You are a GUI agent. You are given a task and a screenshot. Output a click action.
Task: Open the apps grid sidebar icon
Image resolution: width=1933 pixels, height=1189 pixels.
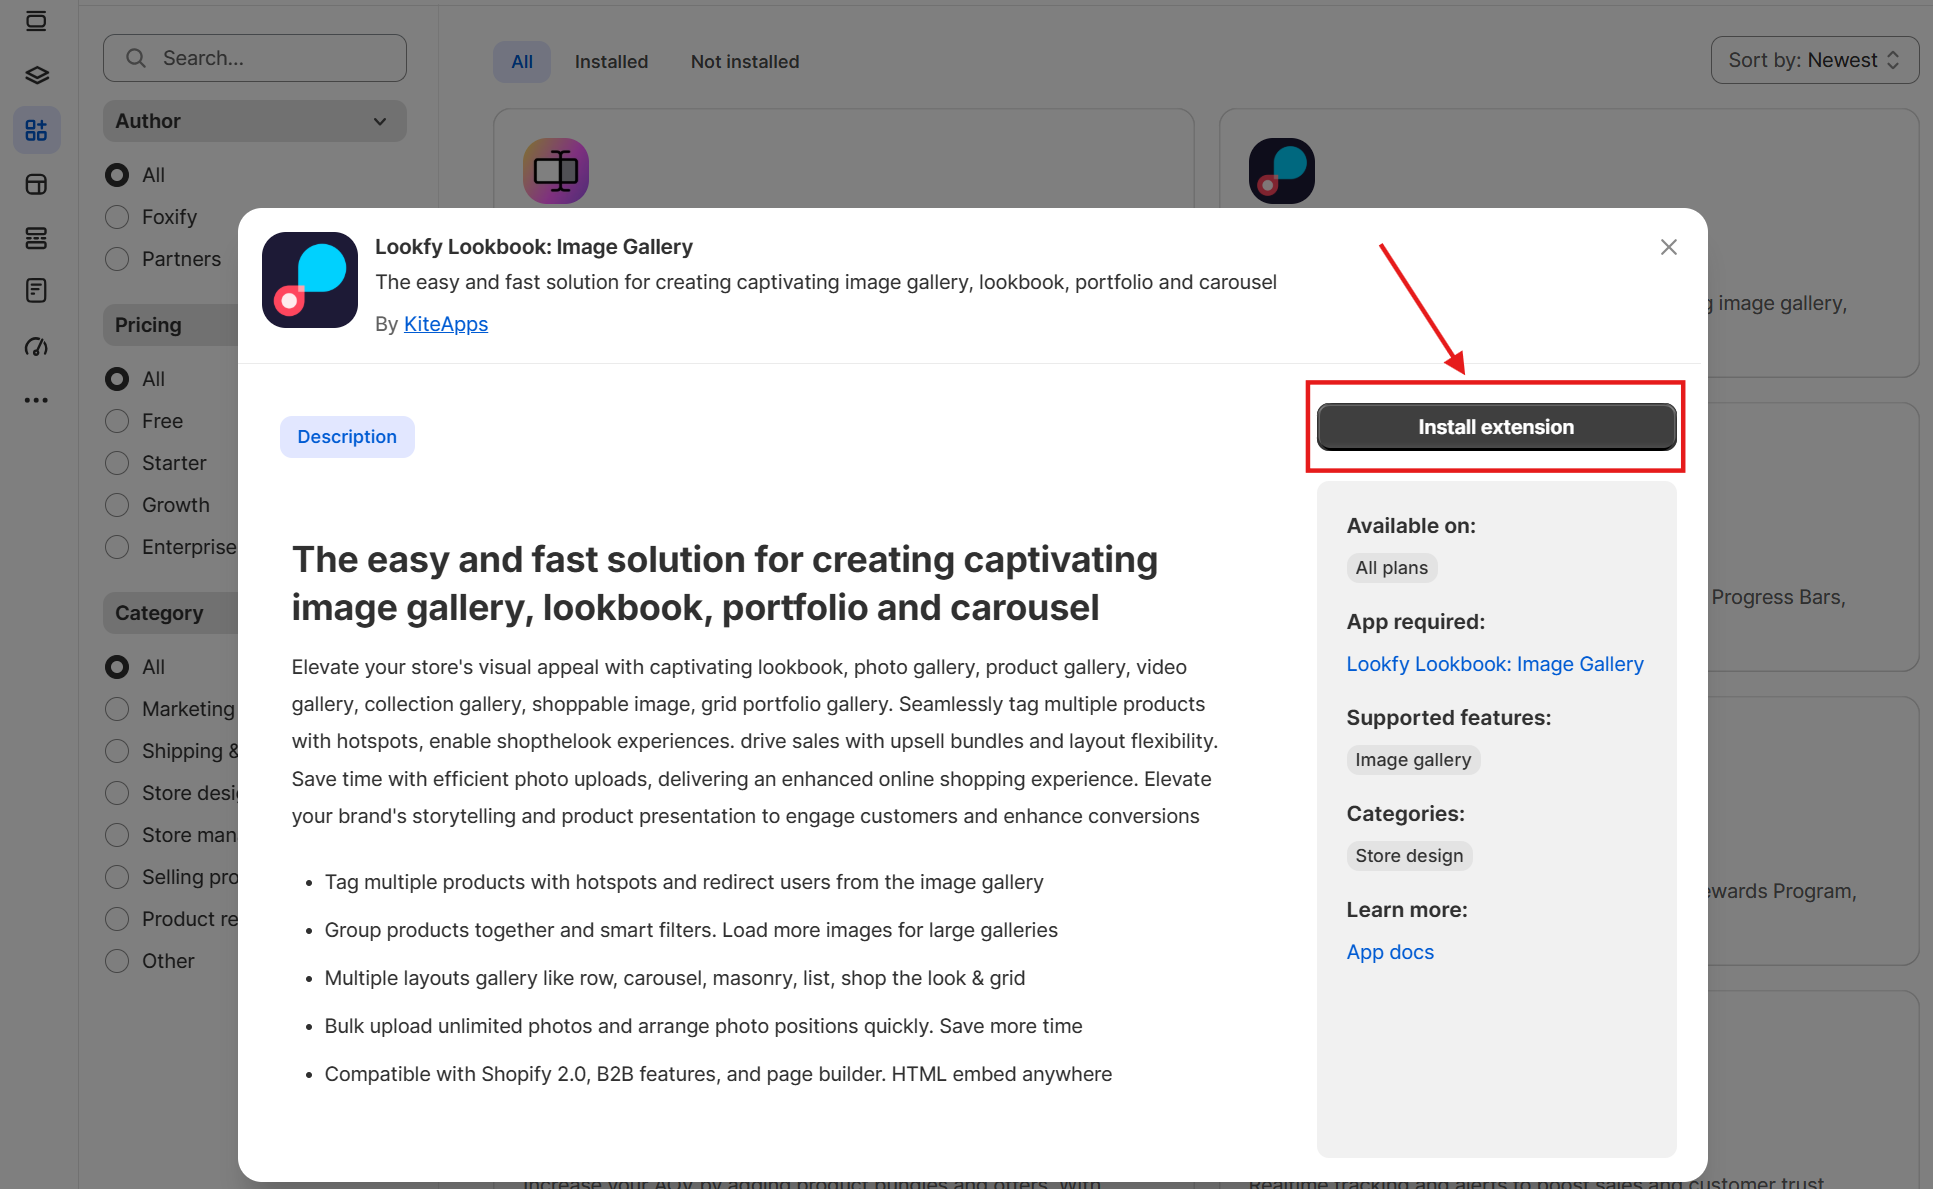click(36, 130)
